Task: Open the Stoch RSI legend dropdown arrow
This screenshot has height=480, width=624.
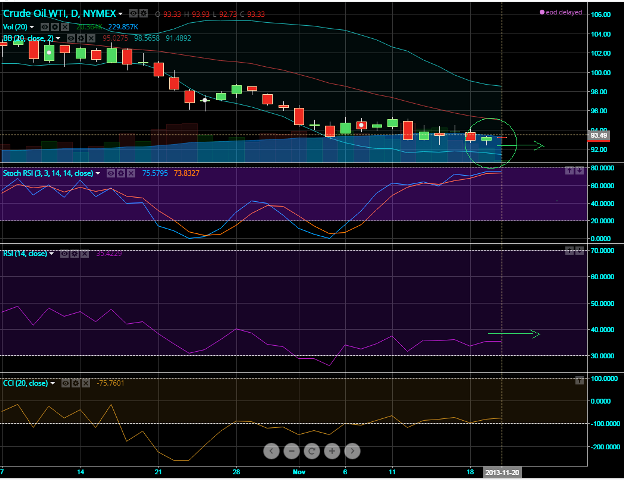Action: click(x=98, y=173)
